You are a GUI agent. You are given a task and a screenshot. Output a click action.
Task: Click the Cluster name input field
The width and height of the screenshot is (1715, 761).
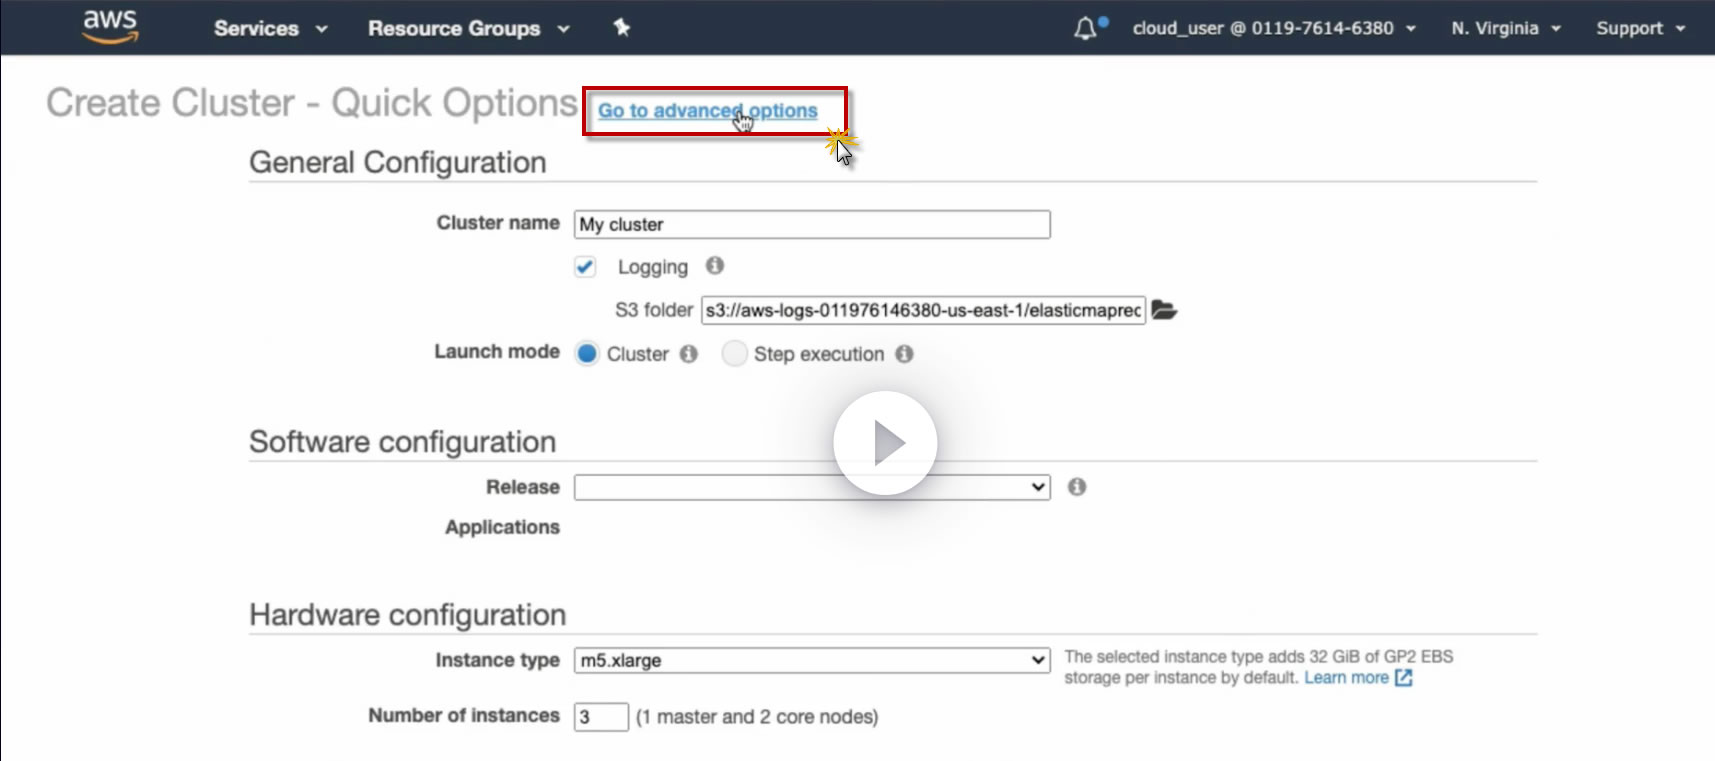point(812,224)
